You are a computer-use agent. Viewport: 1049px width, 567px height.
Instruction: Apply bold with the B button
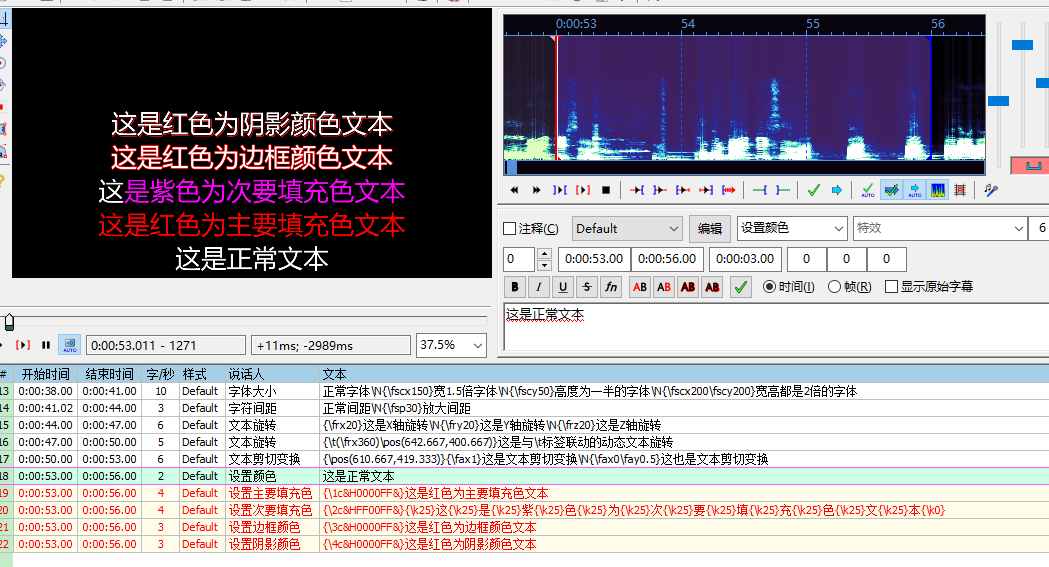click(514, 287)
